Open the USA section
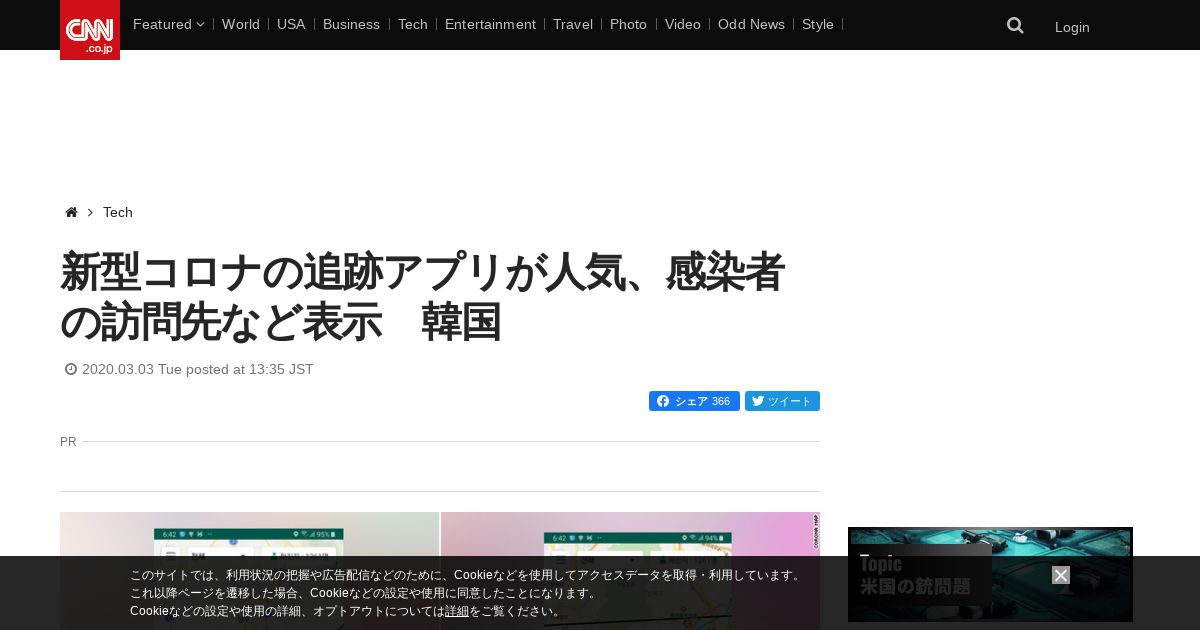This screenshot has width=1200, height=630. coord(291,24)
